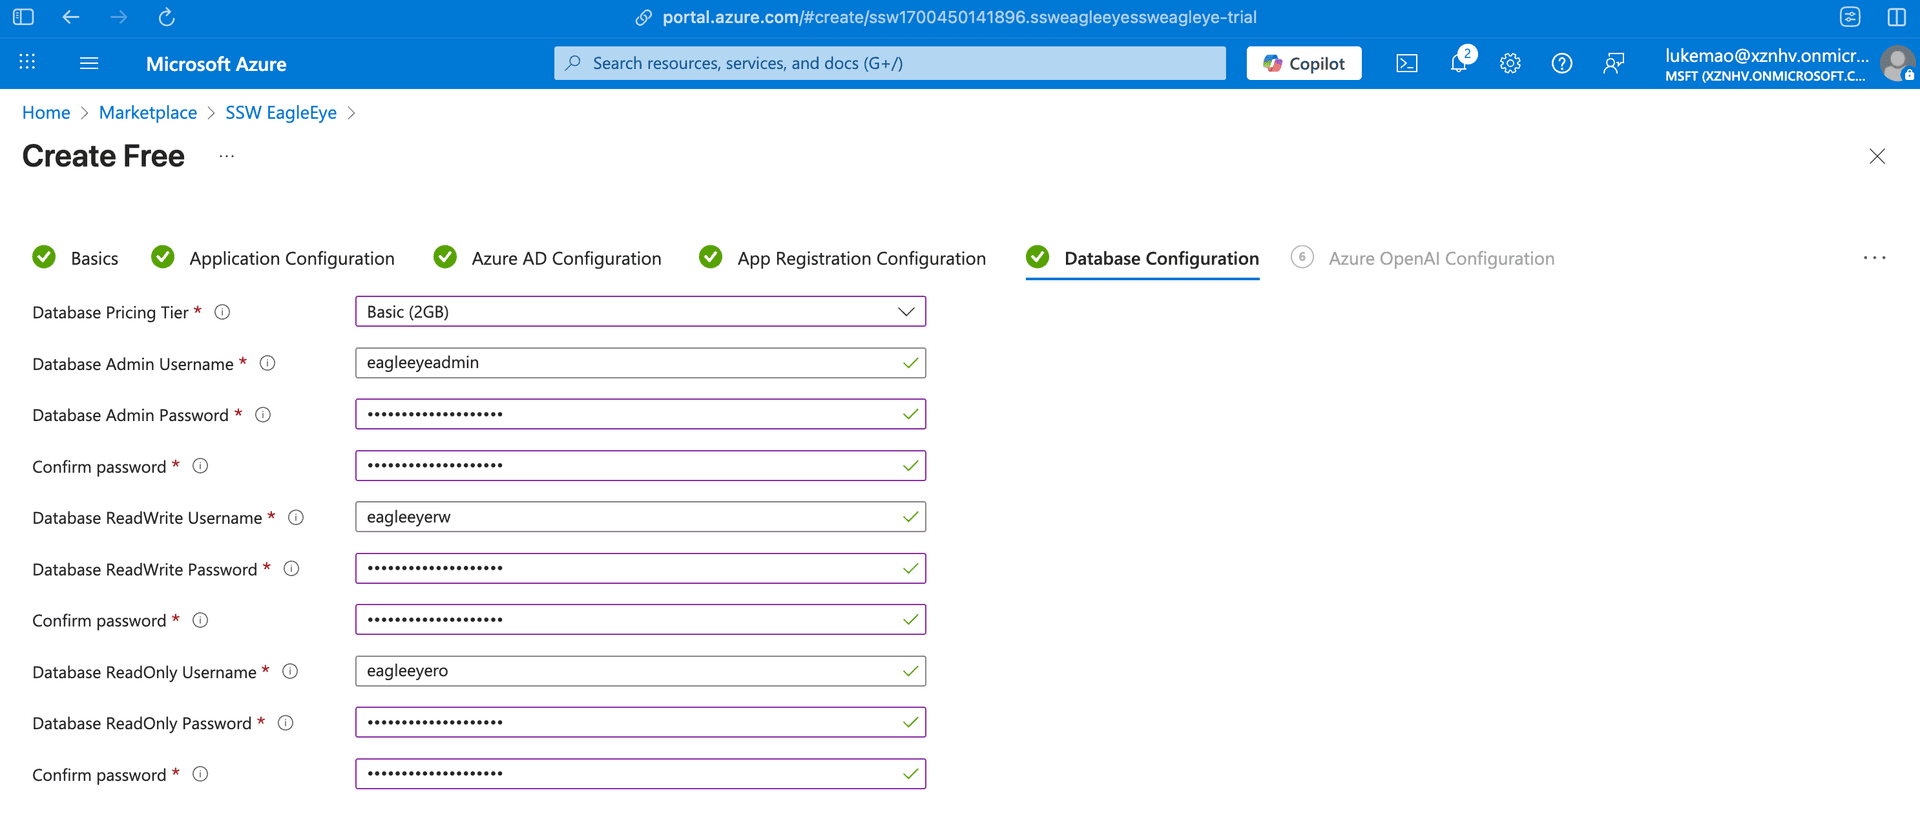Close the Create Free blade
The width and height of the screenshot is (1920, 815).
coord(1877,156)
